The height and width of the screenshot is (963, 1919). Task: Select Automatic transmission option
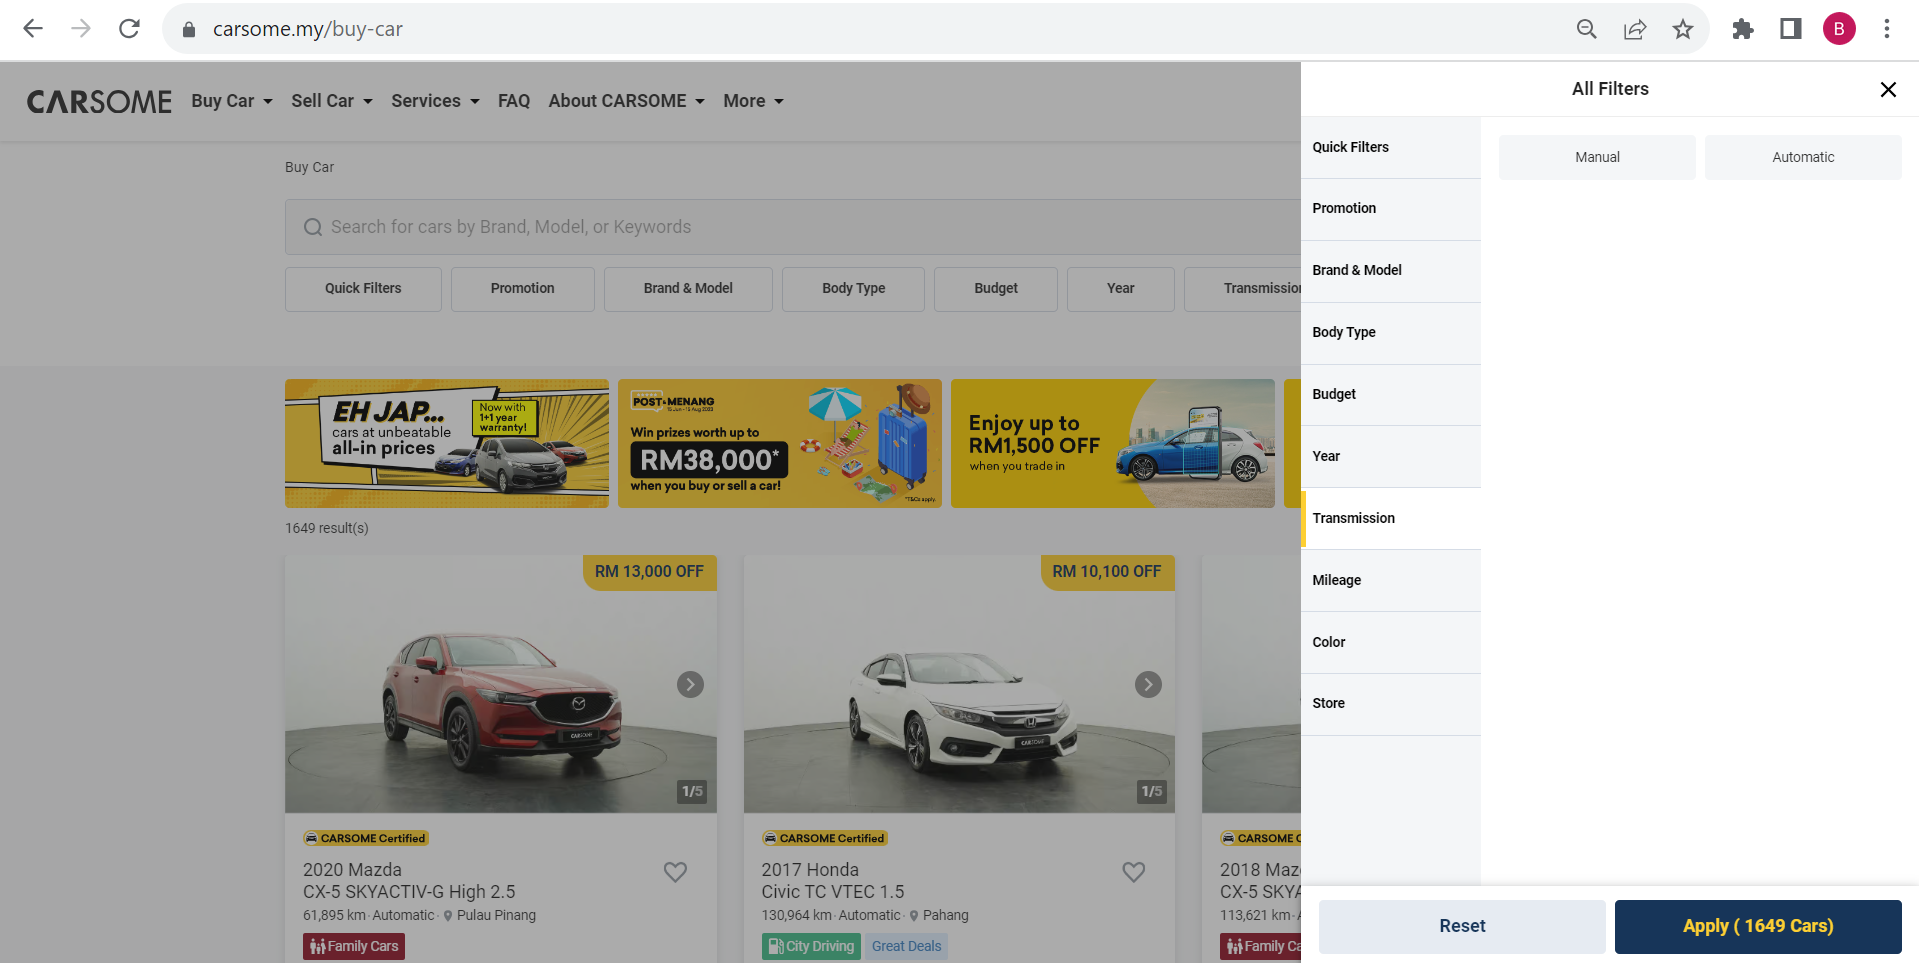(1802, 157)
